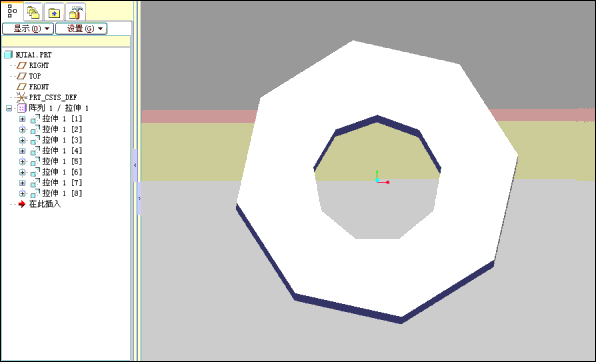Switch to the Model Tree tab
This screenshot has height=362, width=596.
(x=12, y=11)
